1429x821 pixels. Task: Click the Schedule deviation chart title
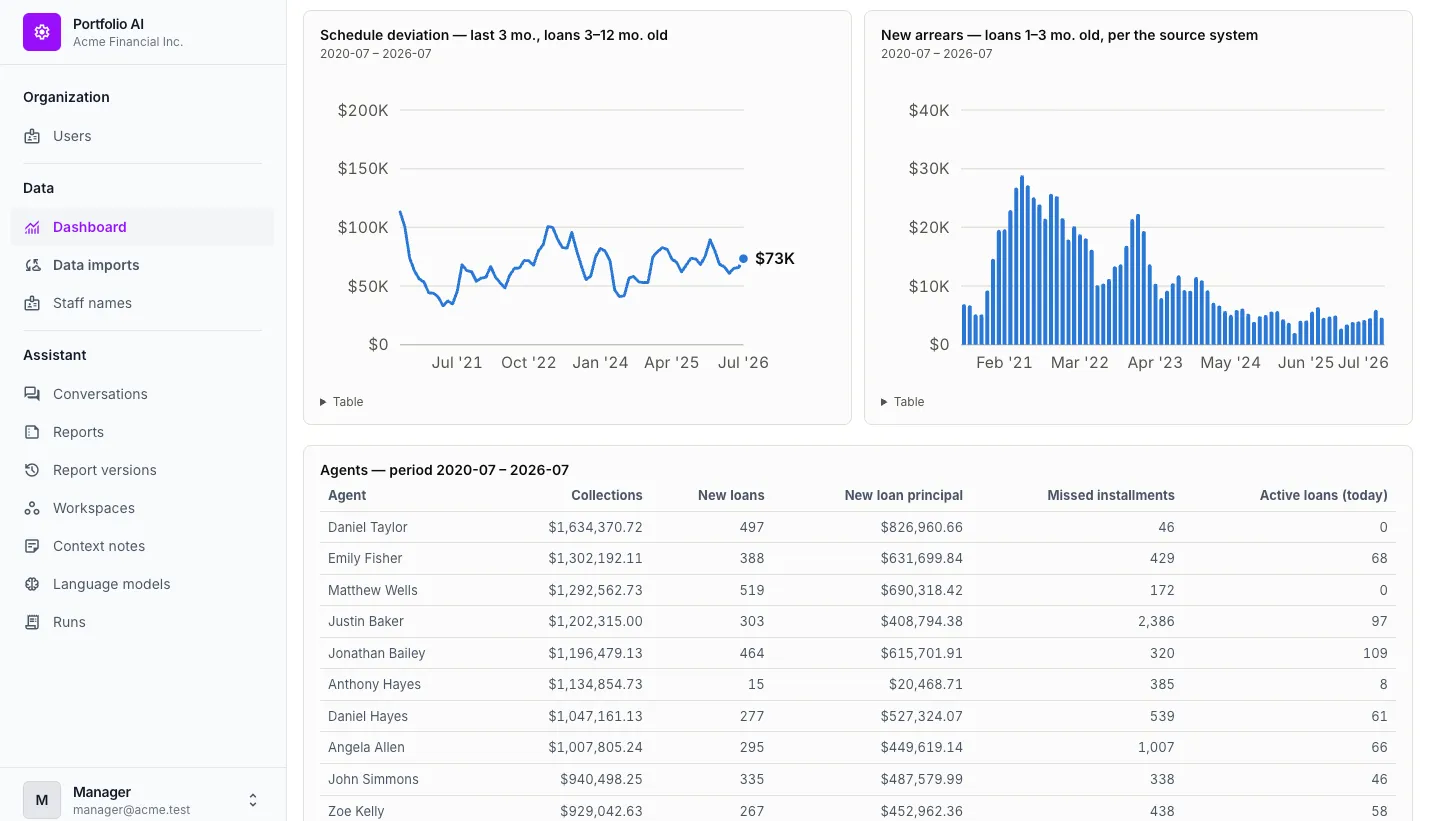[494, 35]
